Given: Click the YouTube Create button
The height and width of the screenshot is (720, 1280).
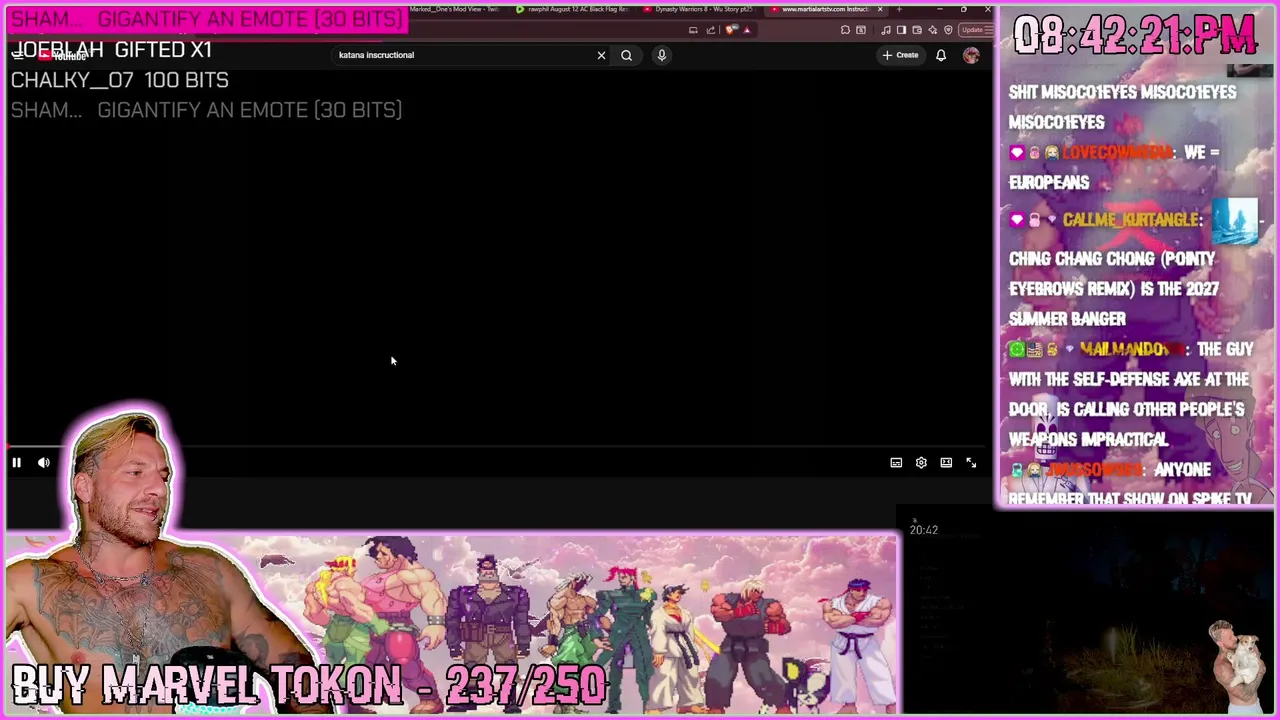Looking at the screenshot, I should tap(900, 55).
